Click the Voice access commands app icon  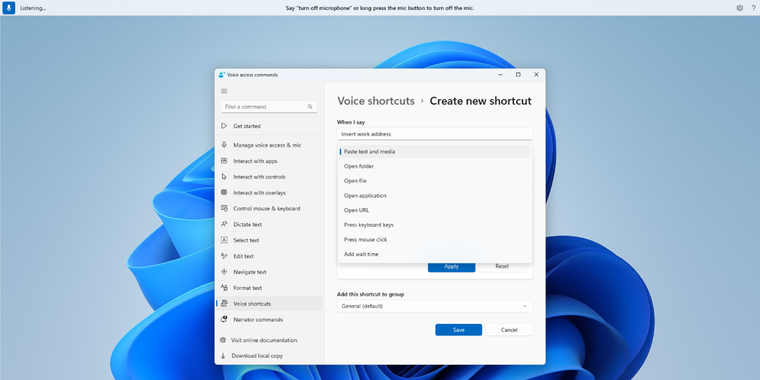222,75
